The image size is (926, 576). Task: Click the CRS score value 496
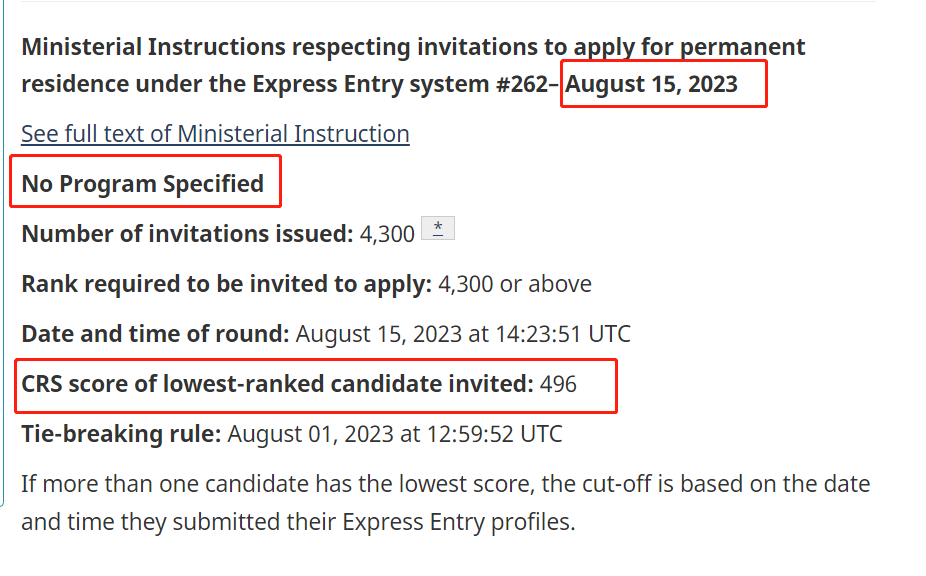point(558,385)
